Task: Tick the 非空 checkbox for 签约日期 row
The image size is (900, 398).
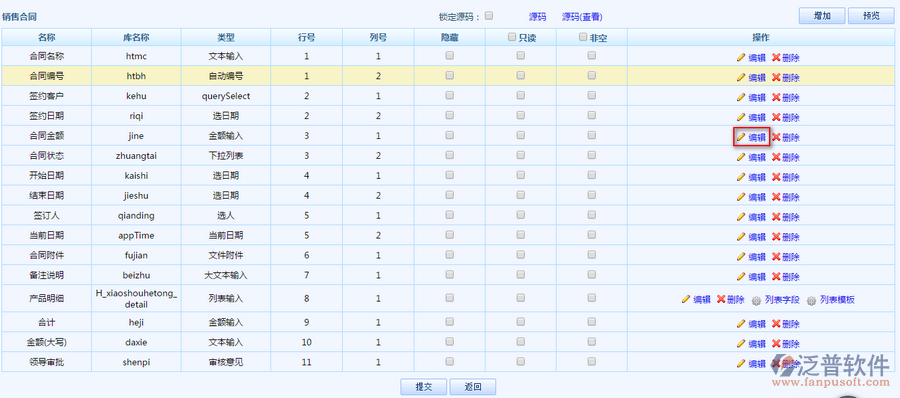Action: click(592, 115)
